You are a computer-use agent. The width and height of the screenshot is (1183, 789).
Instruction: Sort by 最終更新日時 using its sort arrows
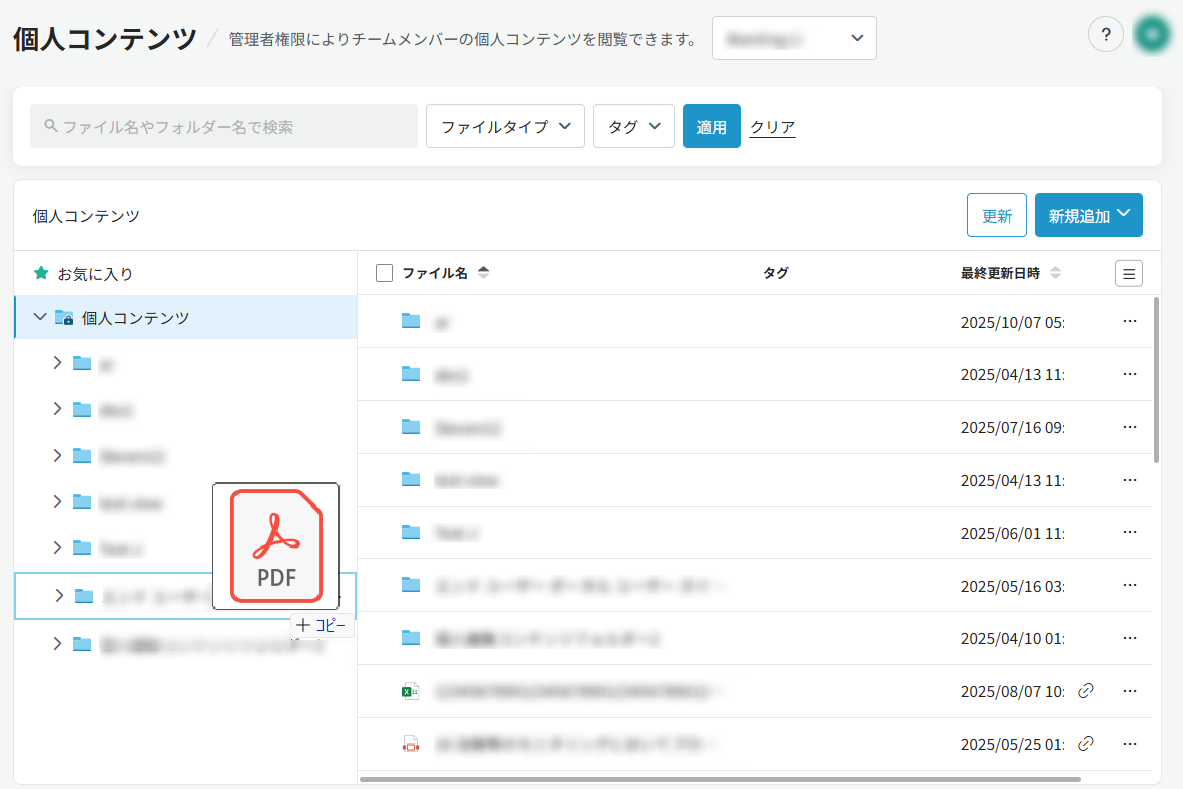click(x=1055, y=272)
